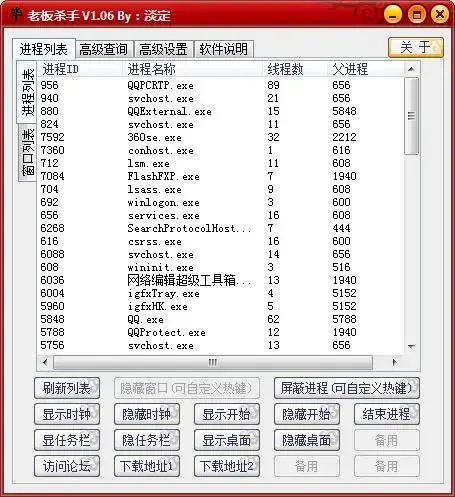Click the 隐藏时钟 button
The height and width of the screenshot is (497, 455).
(147, 414)
